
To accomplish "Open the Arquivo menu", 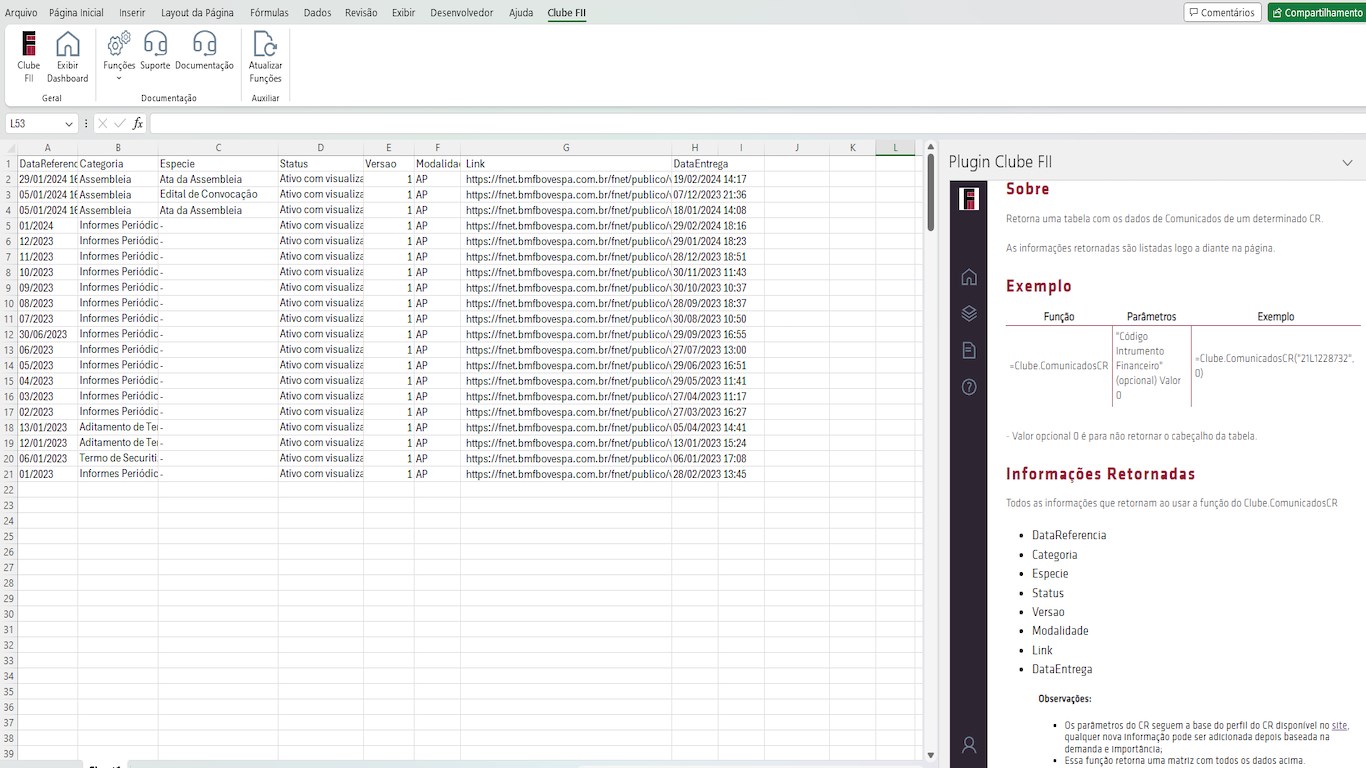I will [21, 13].
